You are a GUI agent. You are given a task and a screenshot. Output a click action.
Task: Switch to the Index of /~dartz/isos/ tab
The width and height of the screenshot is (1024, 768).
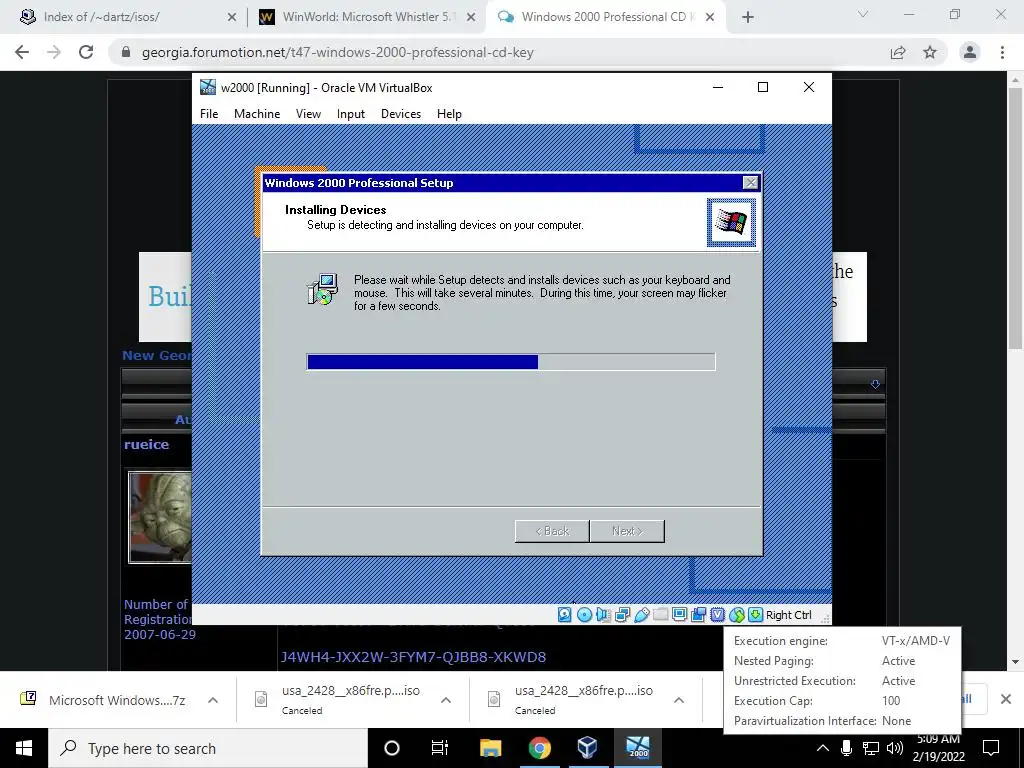(129, 17)
